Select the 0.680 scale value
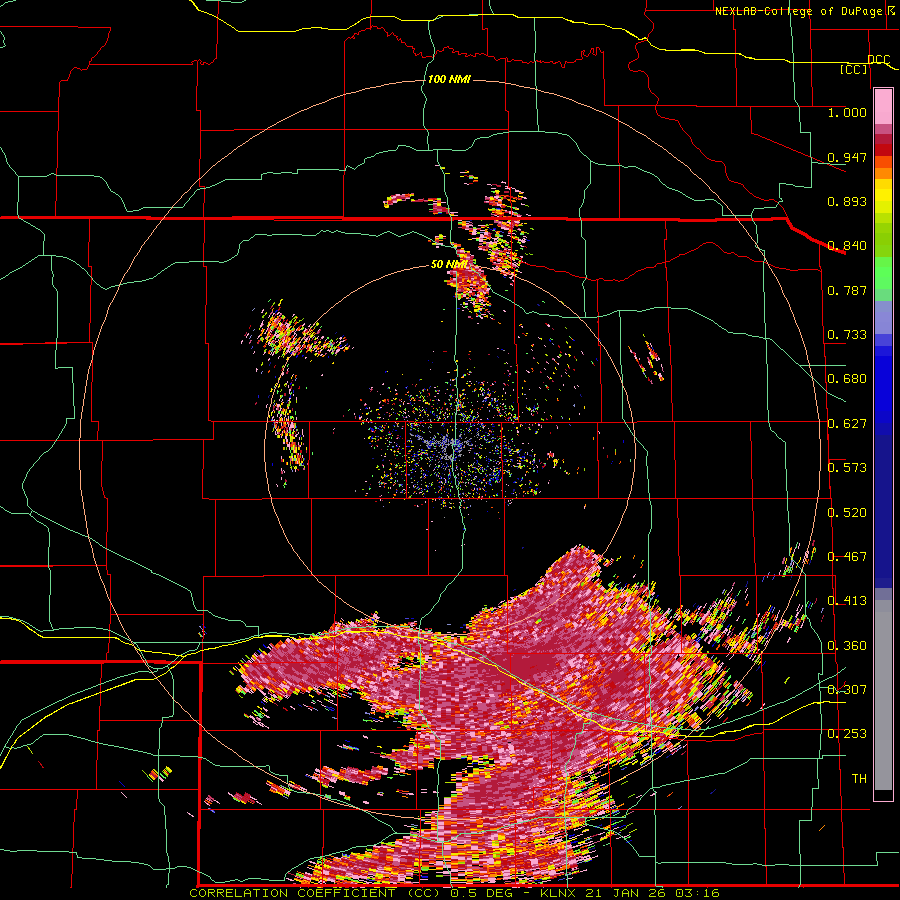 coord(847,379)
